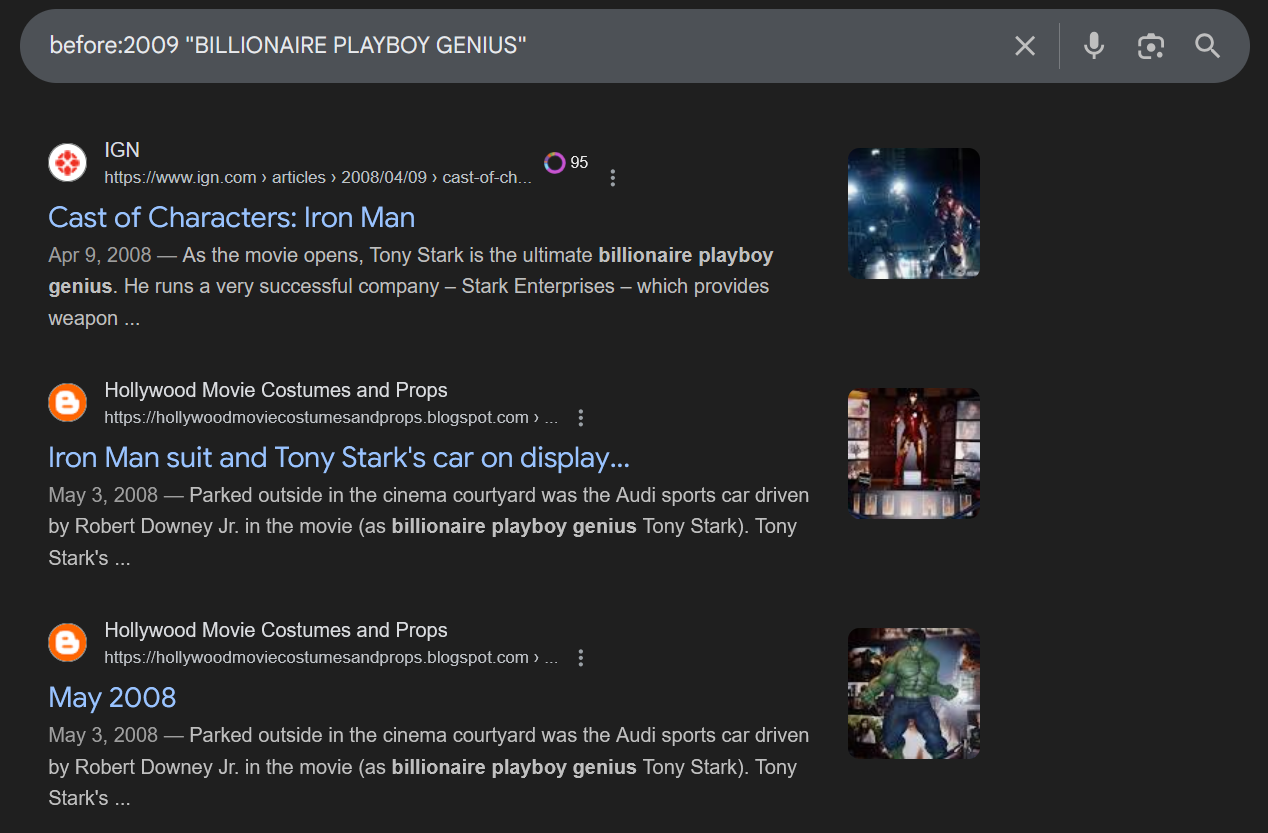This screenshot has width=1268, height=833.
Task: Open more options for the 'May 2008' result
Action: [581, 658]
